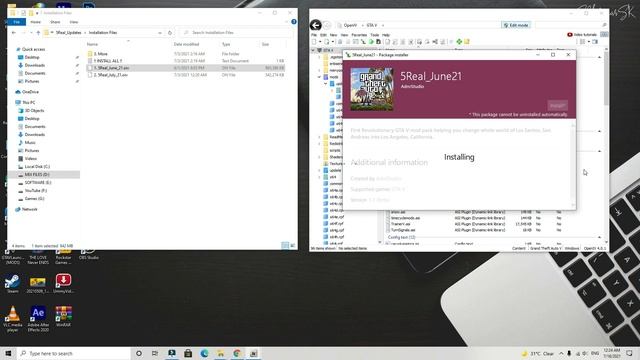Open Share tab in File Explorer ribbon
This screenshot has height=360, width=640.
[55, 22]
